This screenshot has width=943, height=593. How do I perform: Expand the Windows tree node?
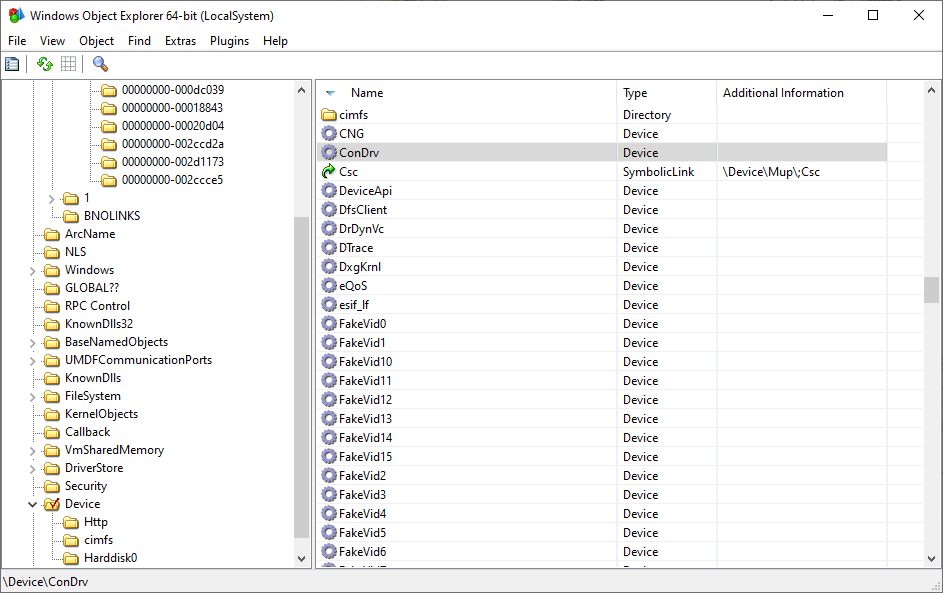point(32,271)
